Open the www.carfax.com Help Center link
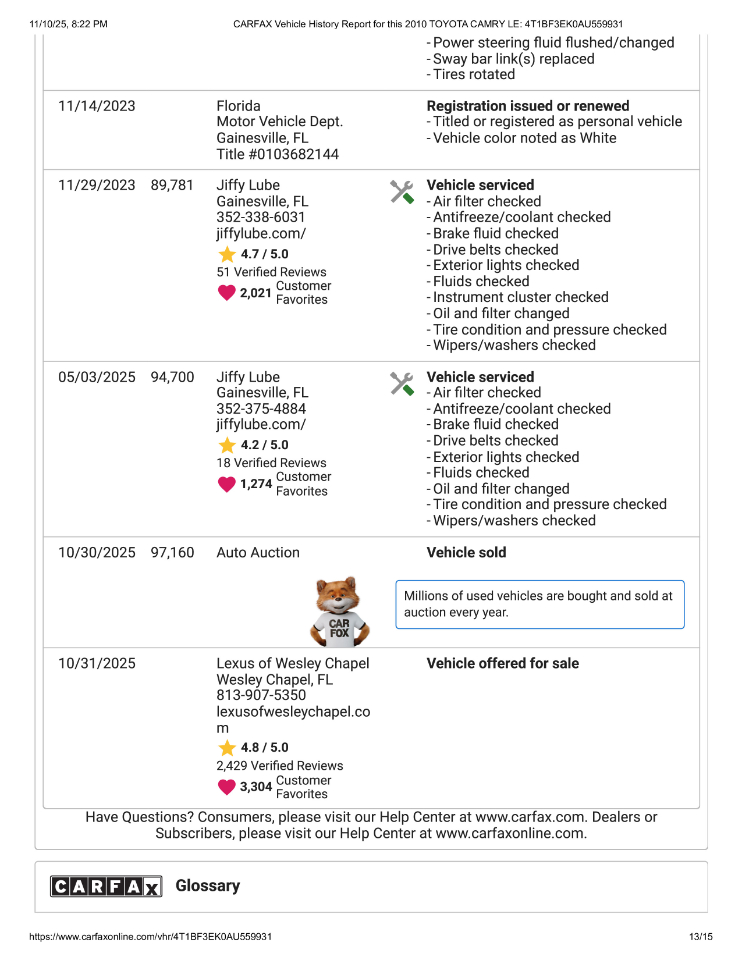The width and height of the screenshot is (742, 960). pyautogui.click(x=551, y=817)
